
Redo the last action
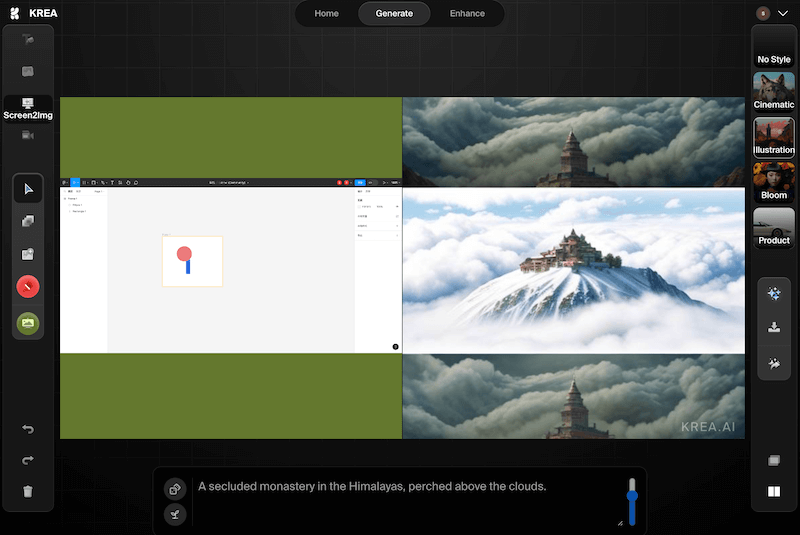pos(28,460)
